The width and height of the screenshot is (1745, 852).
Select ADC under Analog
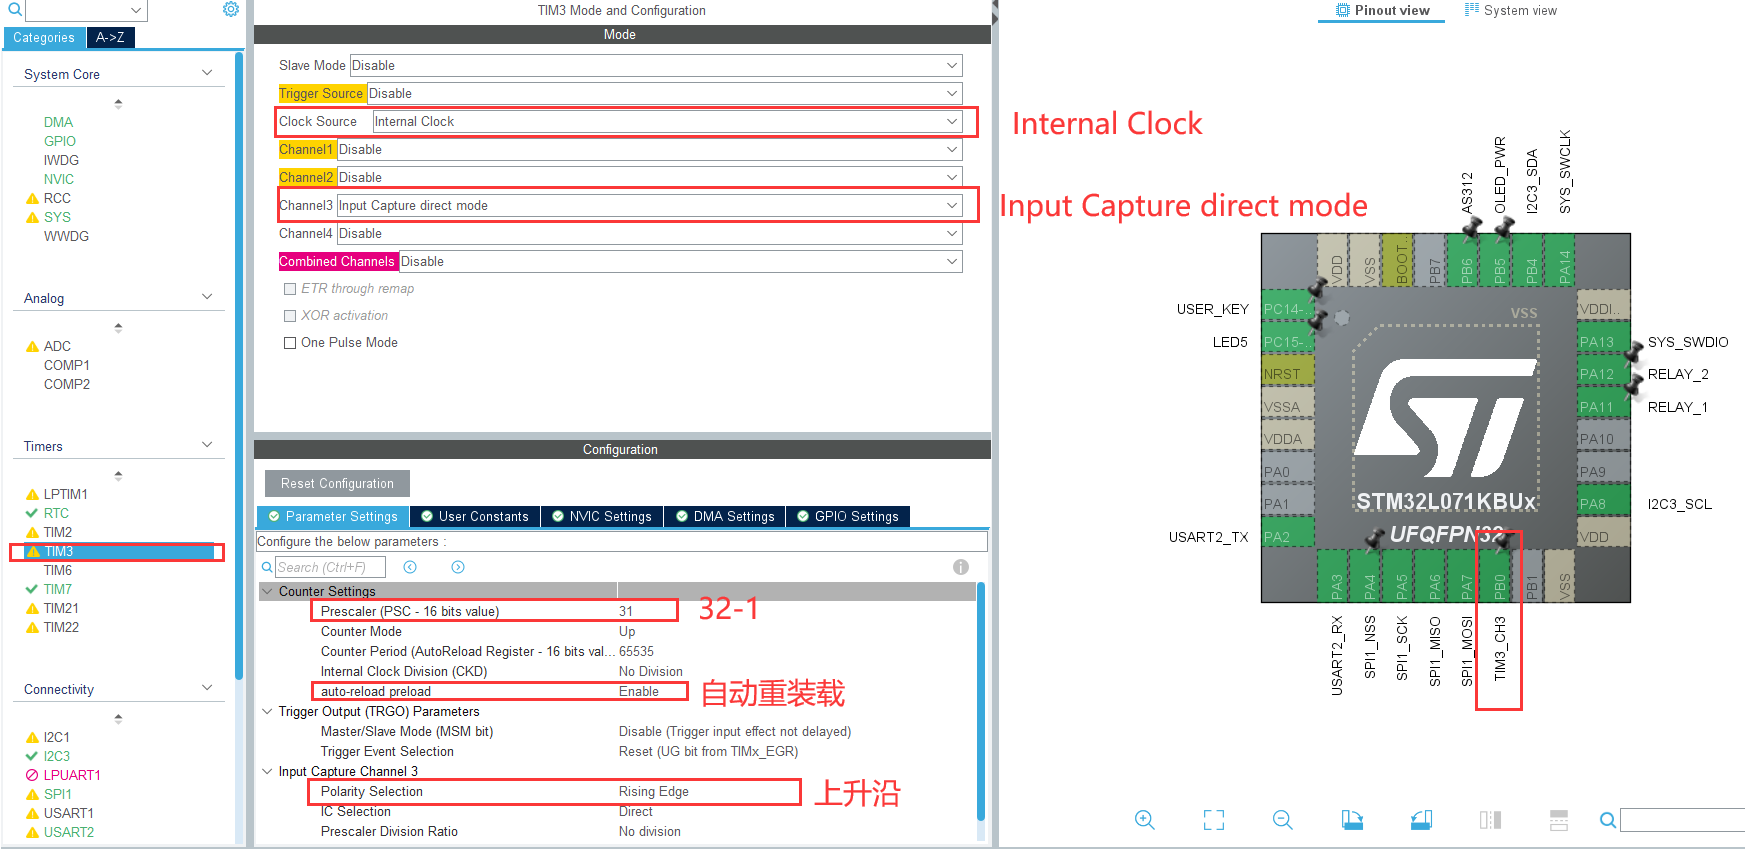point(57,346)
